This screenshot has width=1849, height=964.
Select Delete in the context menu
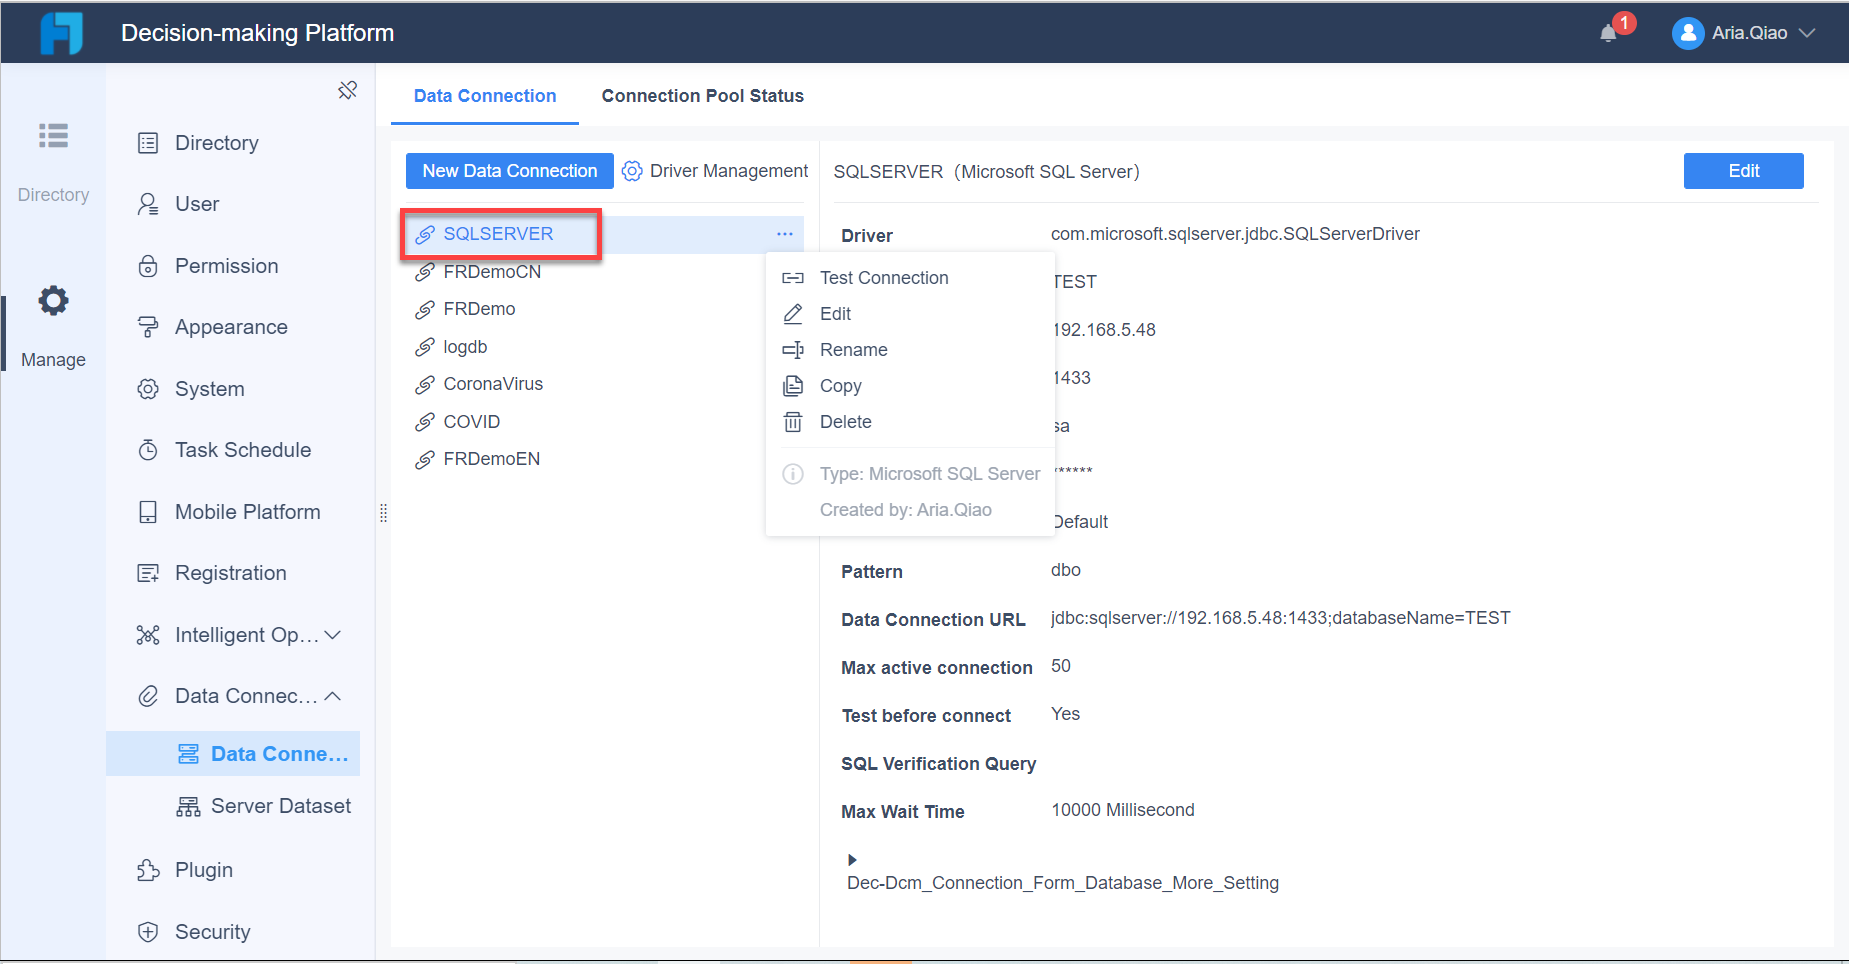845,421
